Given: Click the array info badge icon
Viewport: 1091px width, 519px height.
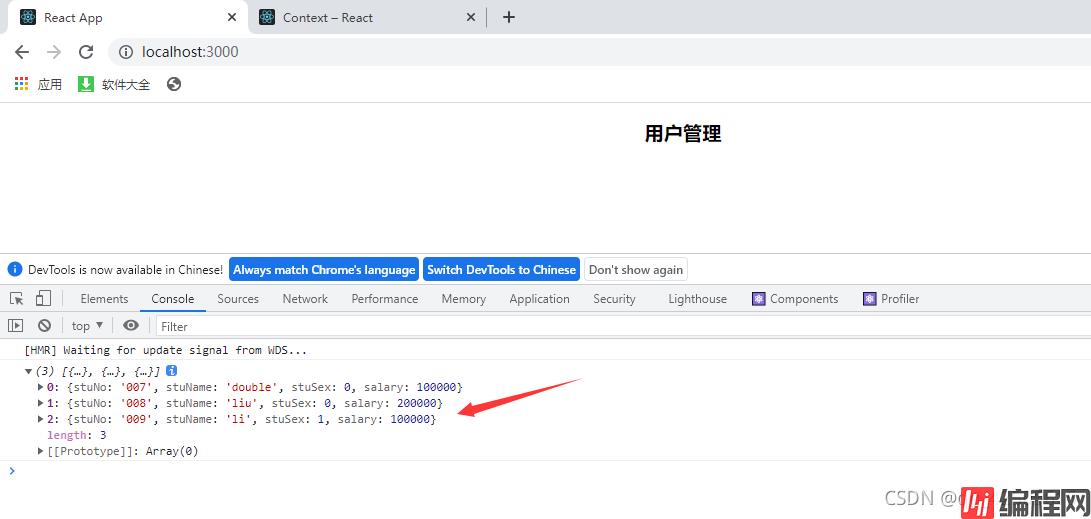Looking at the screenshot, I should [172, 371].
